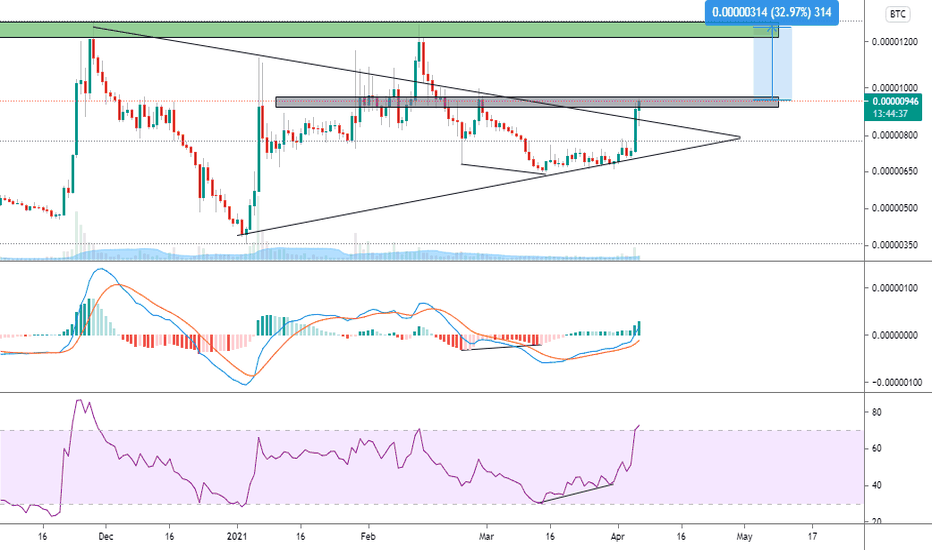Click the bar countdown timer 13:44:37
The width and height of the screenshot is (932, 550).
click(x=890, y=114)
